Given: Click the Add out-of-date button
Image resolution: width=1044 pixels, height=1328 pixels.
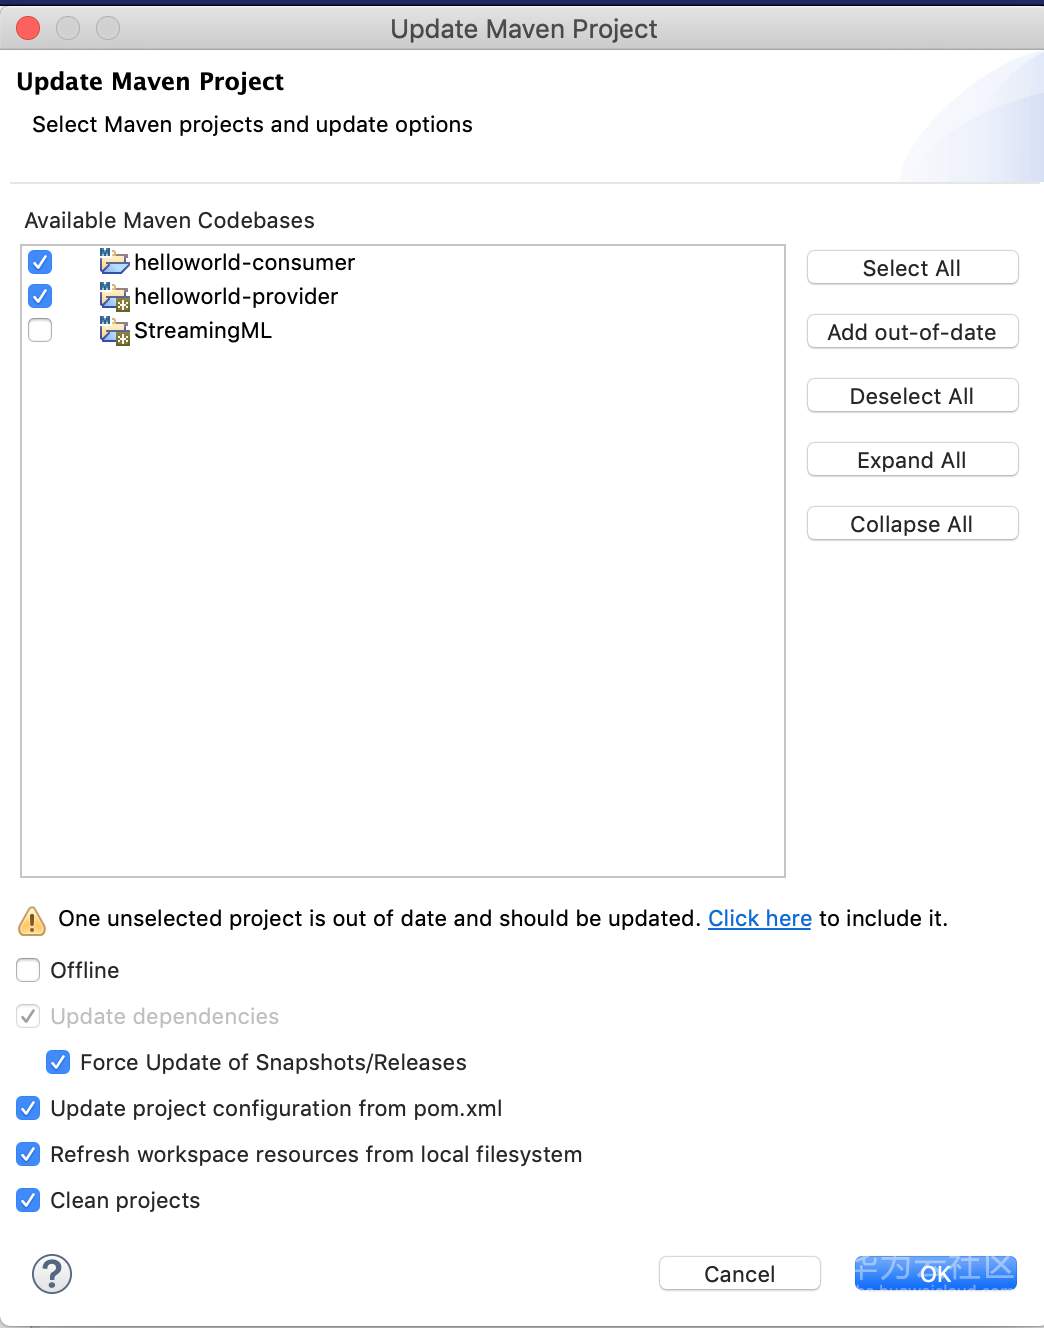Looking at the screenshot, I should pyautogui.click(x=912, y=332).
